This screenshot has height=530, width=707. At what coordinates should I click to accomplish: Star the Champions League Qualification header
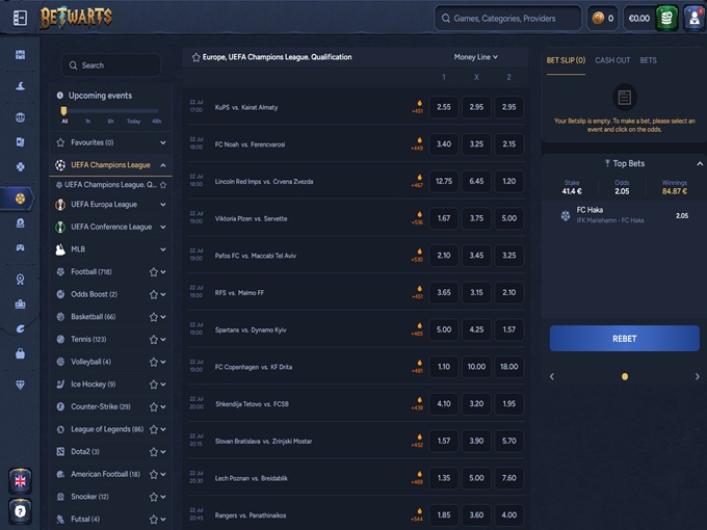click(196, 57)
